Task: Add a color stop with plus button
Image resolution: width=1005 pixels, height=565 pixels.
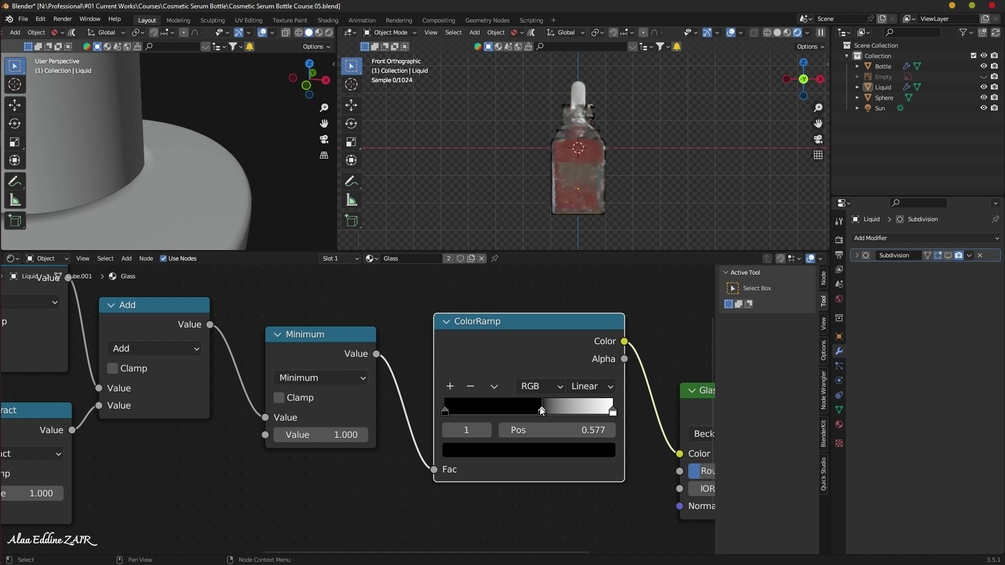Action: [x=450, y=386]
